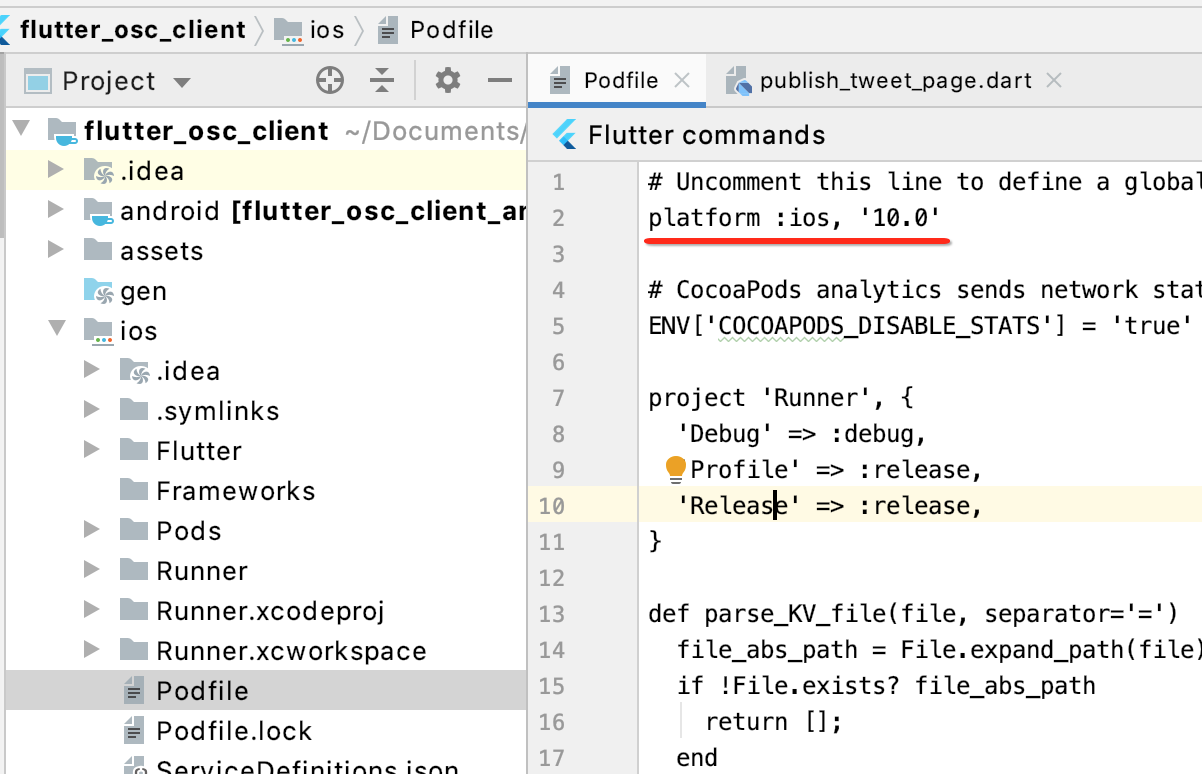Image resolution: width=1202 pixels, height=774 pixels.
Task: Click the project 'Runner' line
Action: click(x=781, y=398)
